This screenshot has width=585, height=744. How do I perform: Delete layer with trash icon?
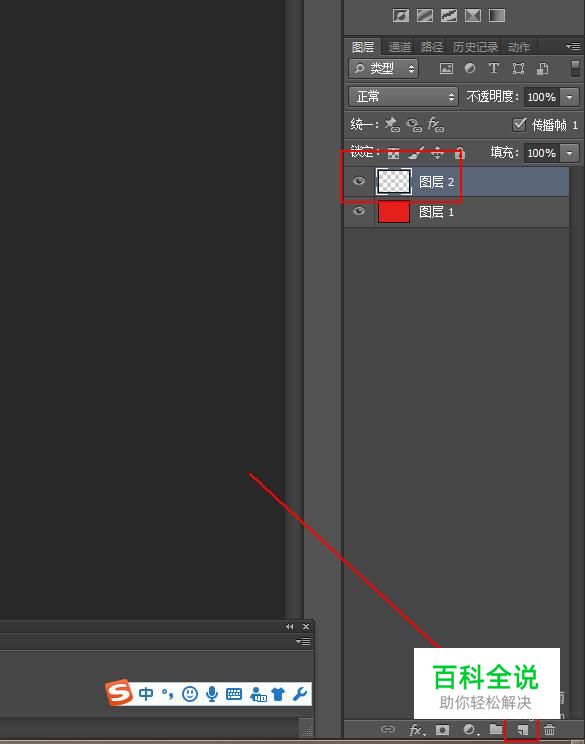pos(549,729)
